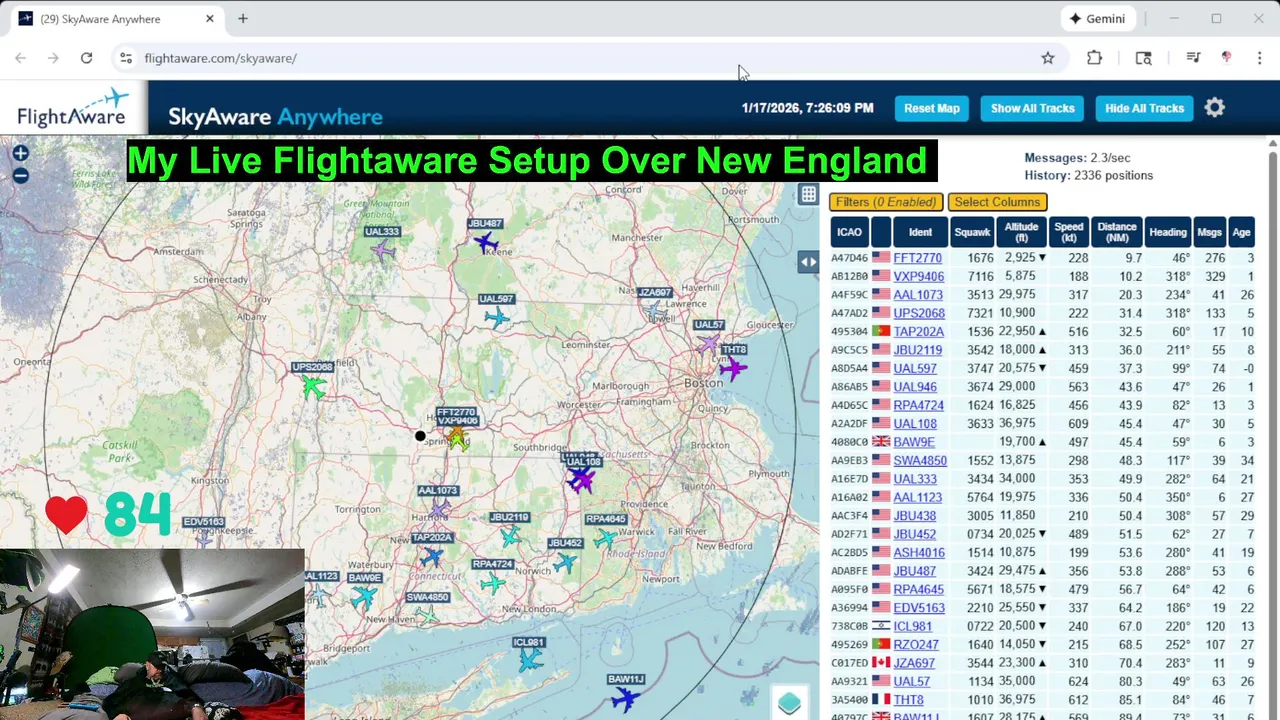The width and height of the screenshot is (1280, 720).
Task: Click the SWA4850 aircraft icon
Action: point(427,615)
